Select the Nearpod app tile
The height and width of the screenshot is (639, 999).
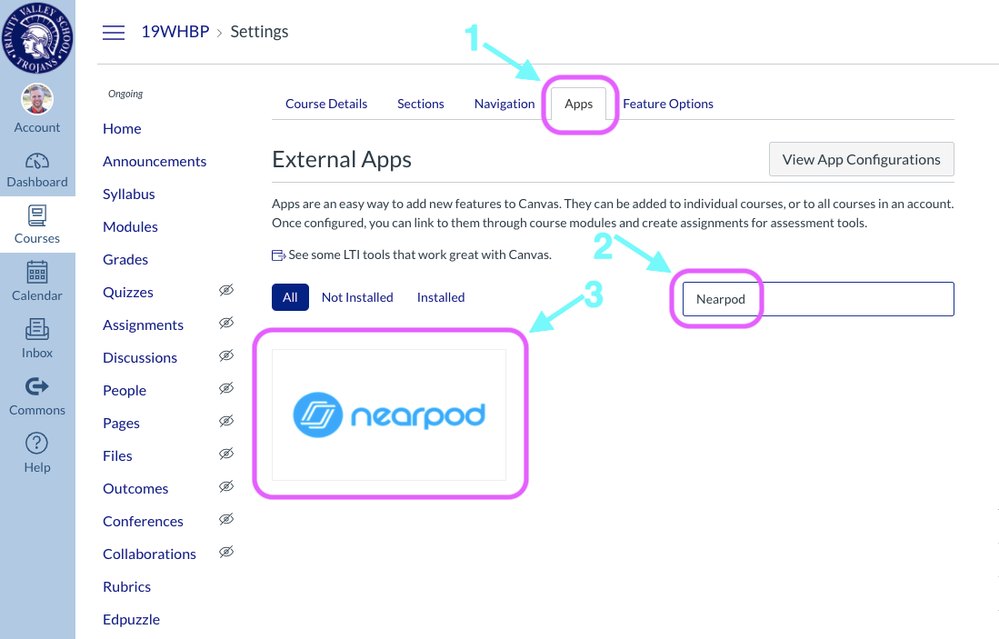(390, 414)
